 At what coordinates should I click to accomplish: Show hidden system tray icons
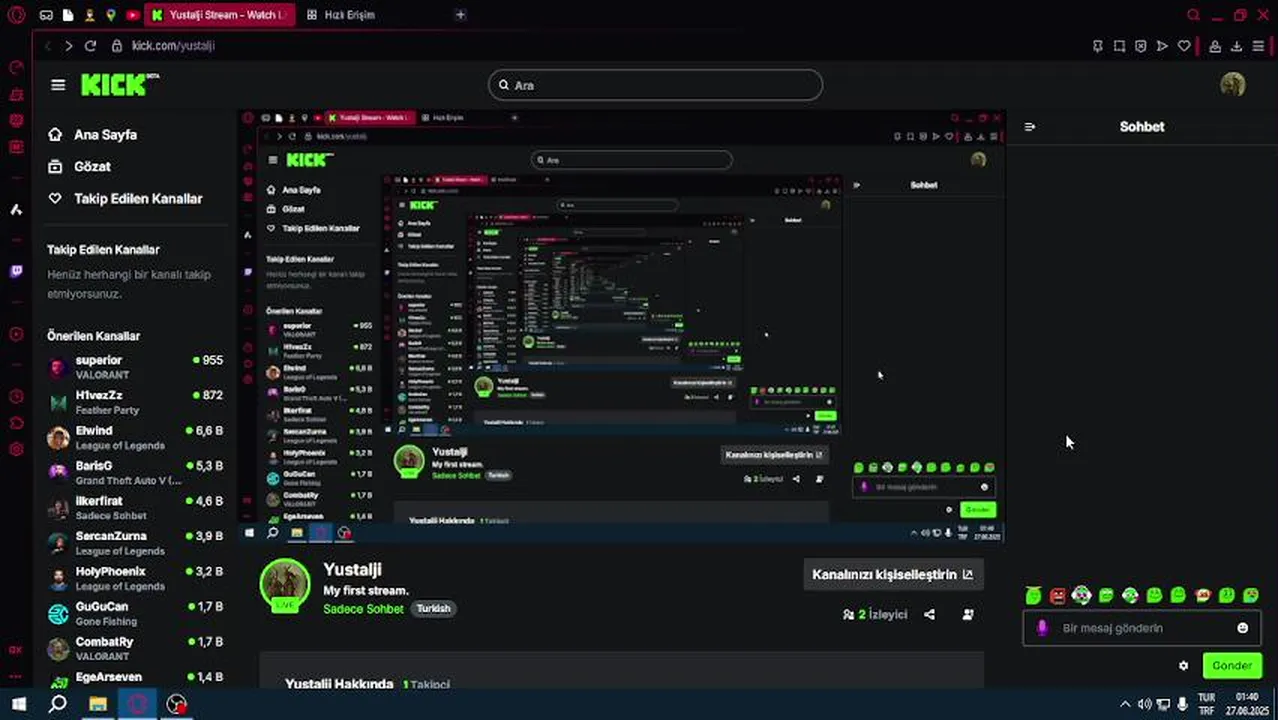point(1125,704)
